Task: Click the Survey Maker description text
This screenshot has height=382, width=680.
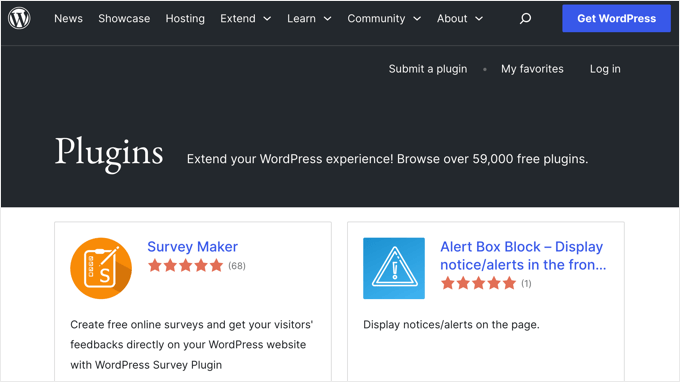Action: pyautogui.click(x=192, y=345)
